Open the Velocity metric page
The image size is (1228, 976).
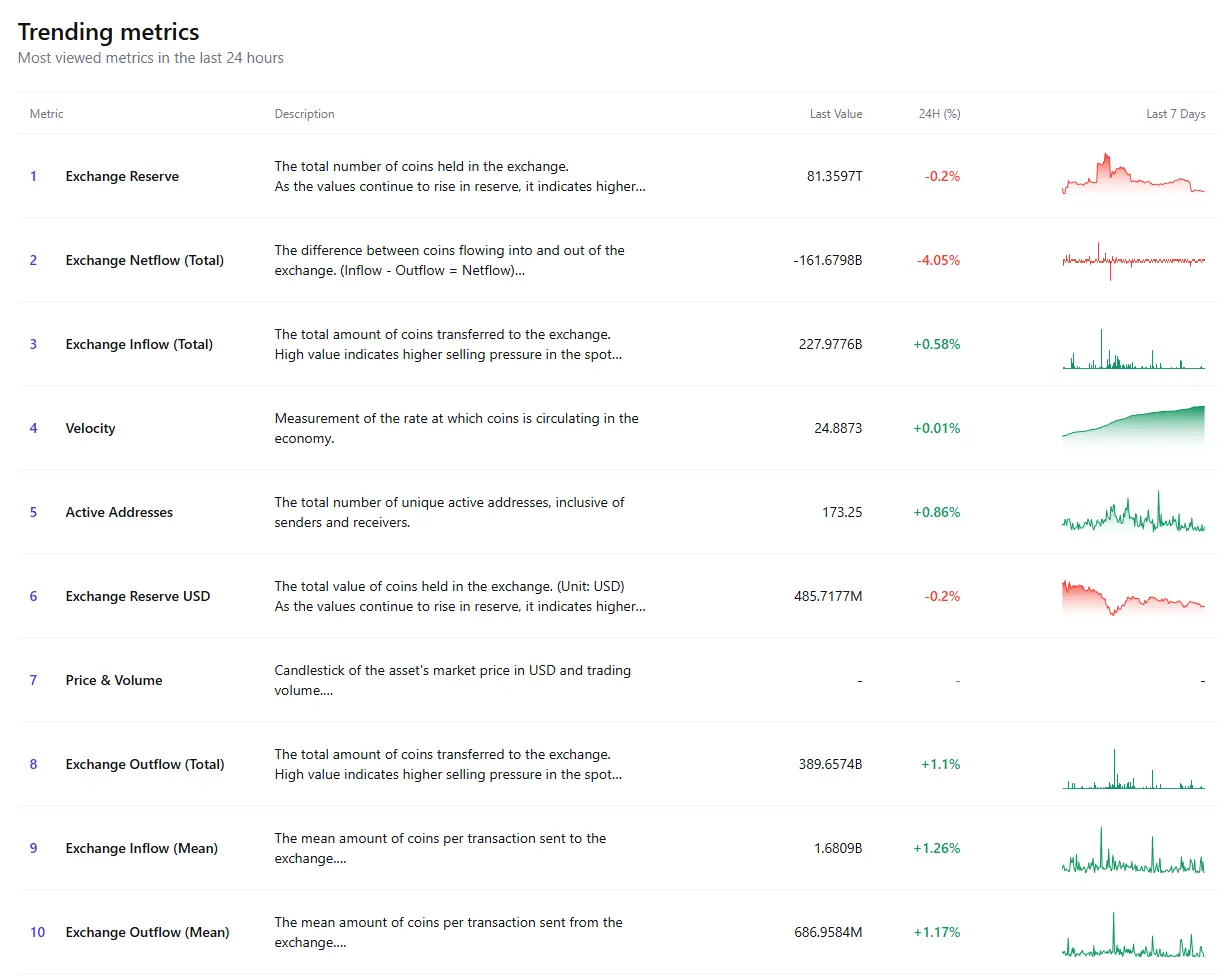click(90, 428)
